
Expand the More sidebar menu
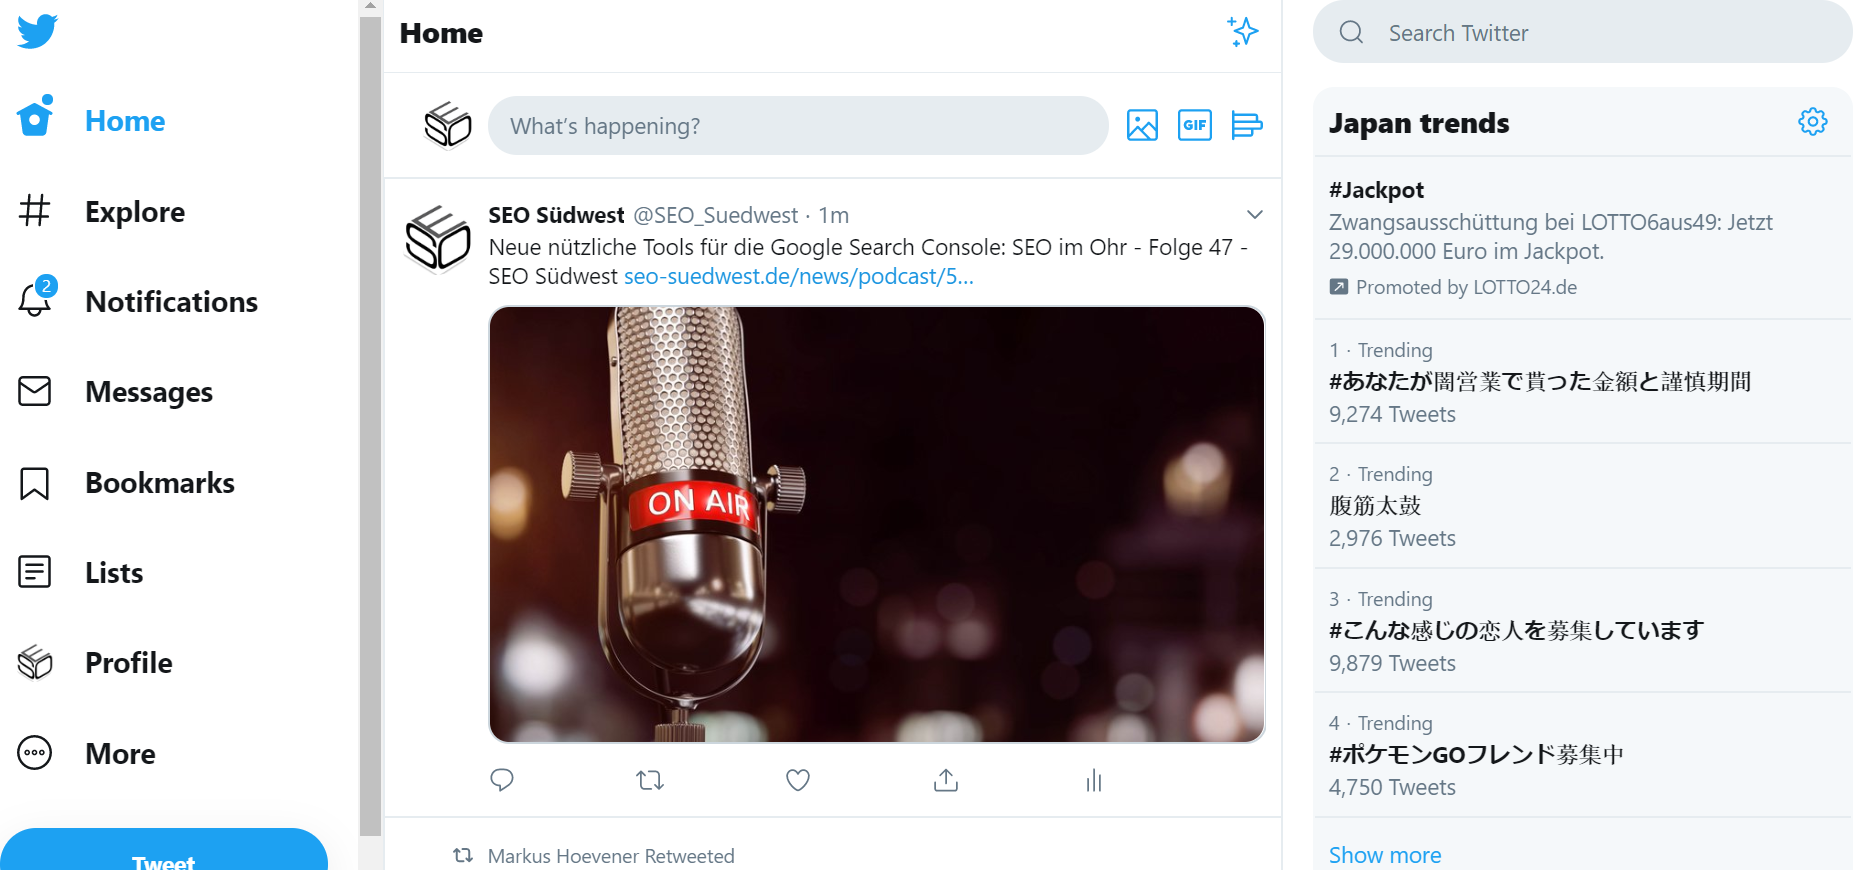(119, 753)
